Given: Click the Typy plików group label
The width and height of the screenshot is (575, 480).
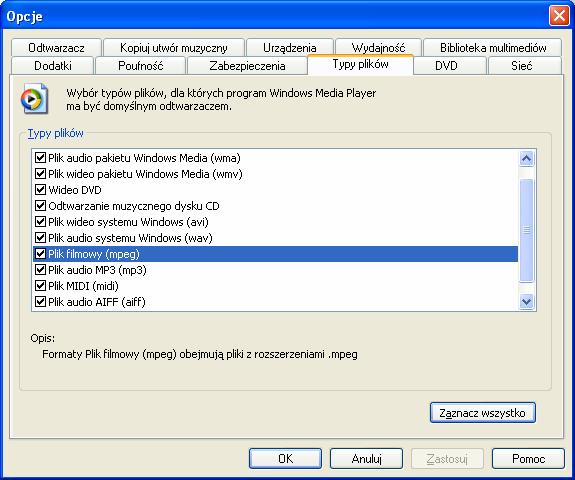Looking at the screenshot, I should [56, 133].
